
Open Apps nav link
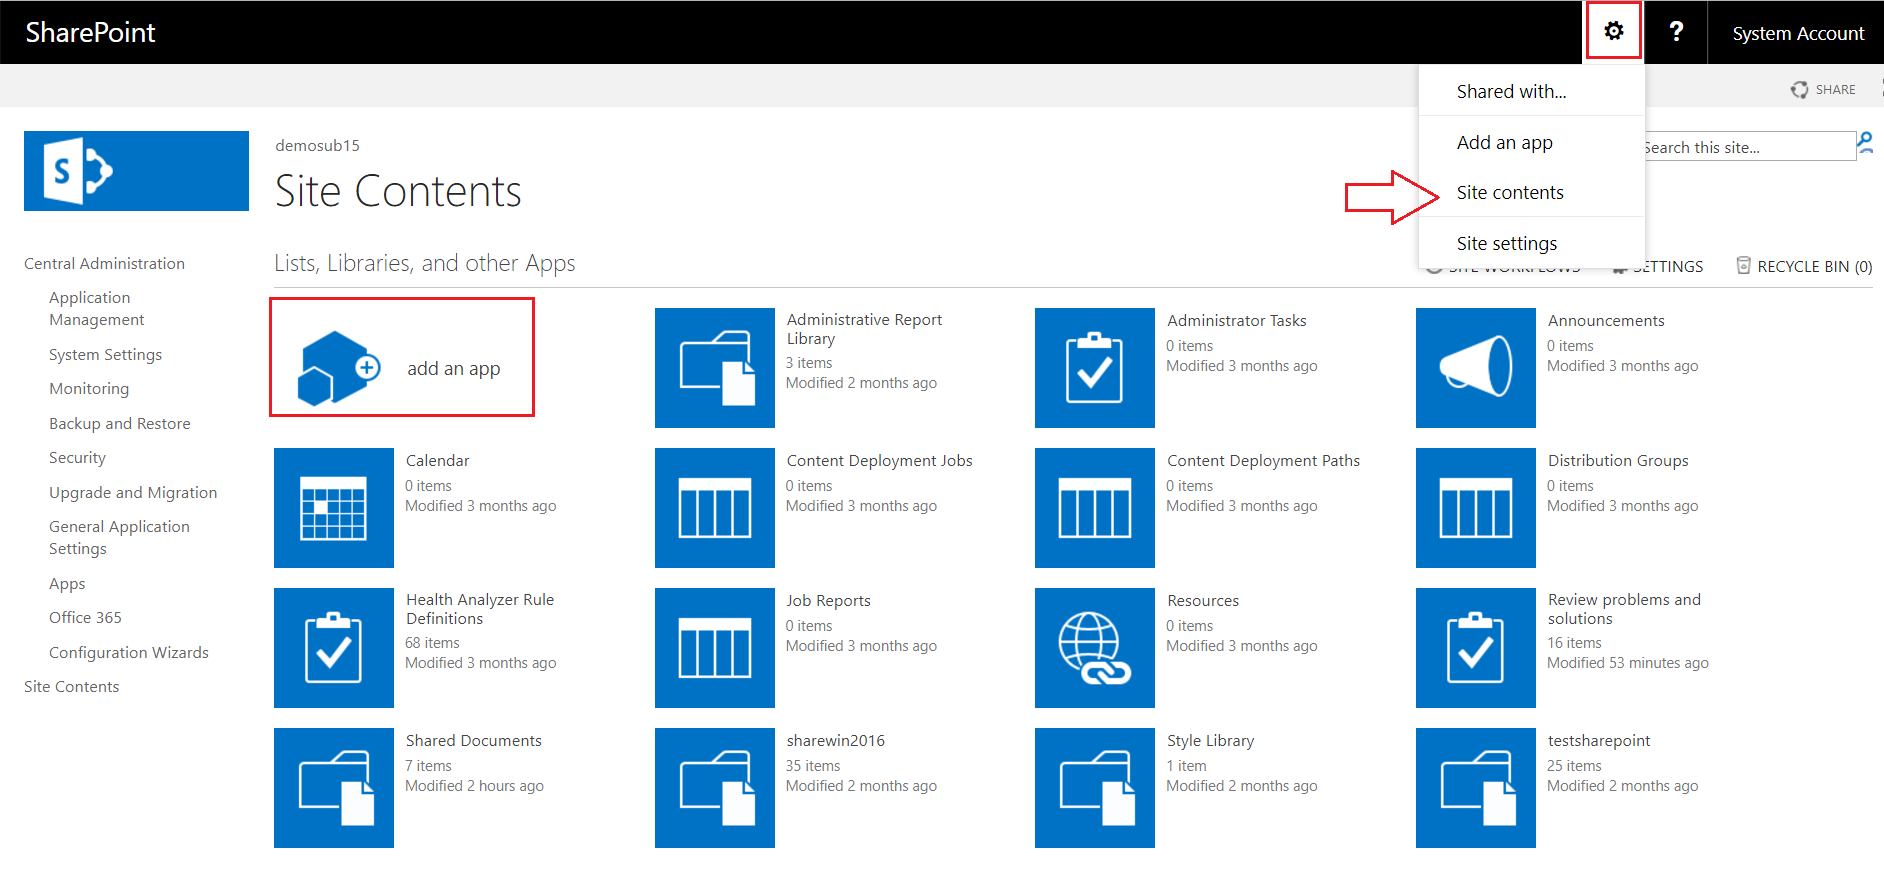67,583
